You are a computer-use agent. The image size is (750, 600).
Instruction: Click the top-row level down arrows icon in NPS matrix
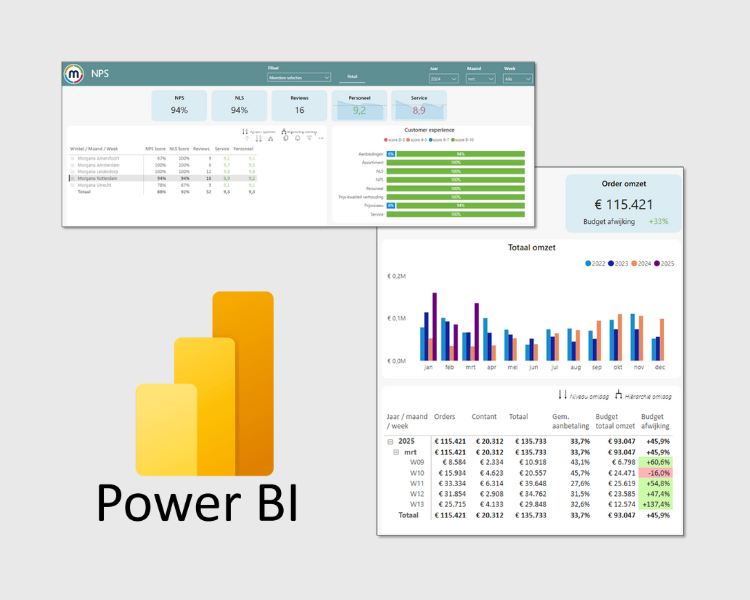(245, 131)
